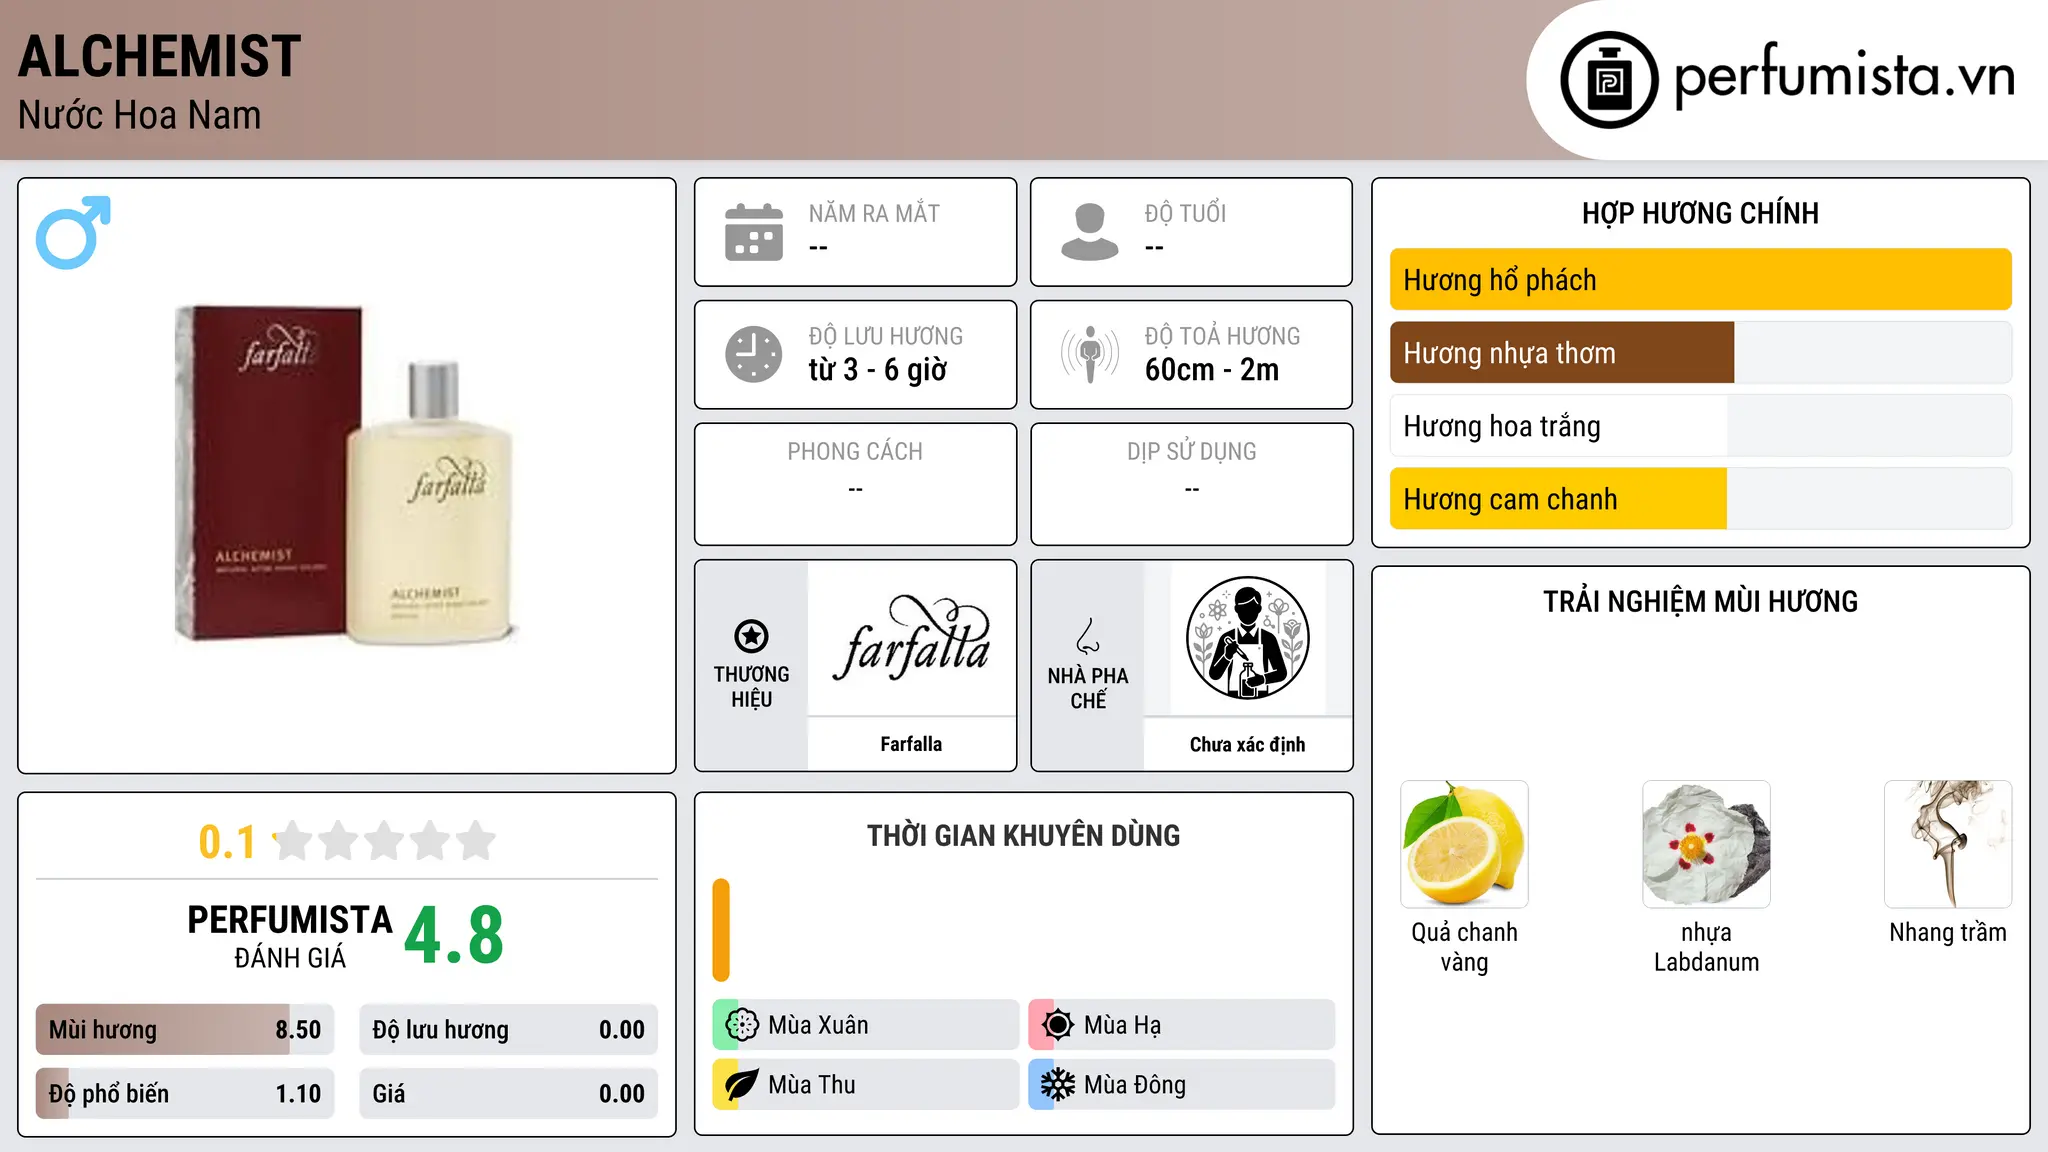Click the Hương hoa trắng accord bar

(x=1700, y=426)
